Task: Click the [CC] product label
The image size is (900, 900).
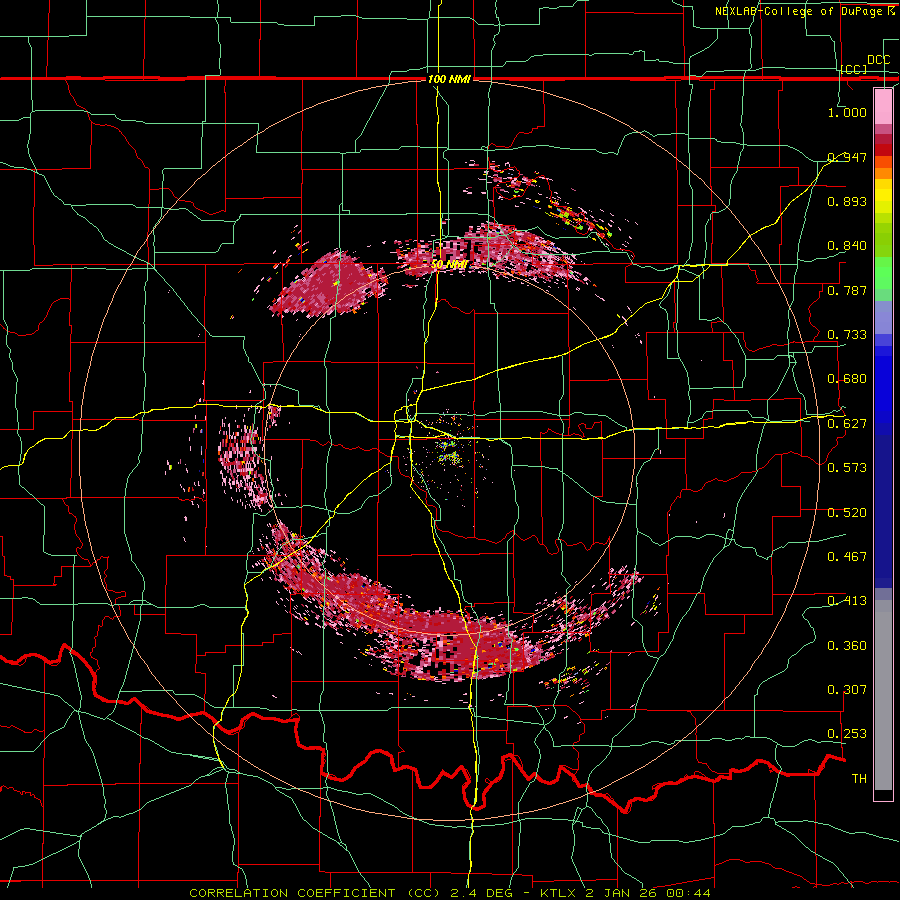Action: [854, 69]
